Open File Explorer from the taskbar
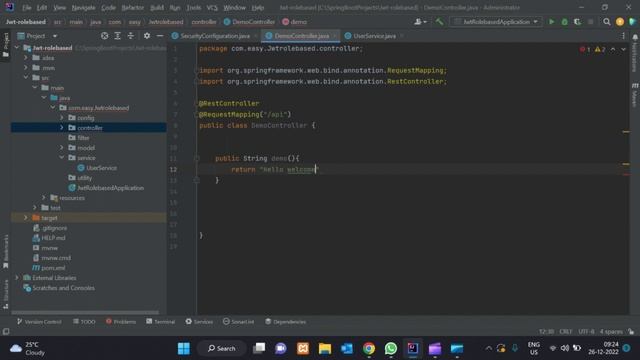640x360 pixels. pos(325,349)
